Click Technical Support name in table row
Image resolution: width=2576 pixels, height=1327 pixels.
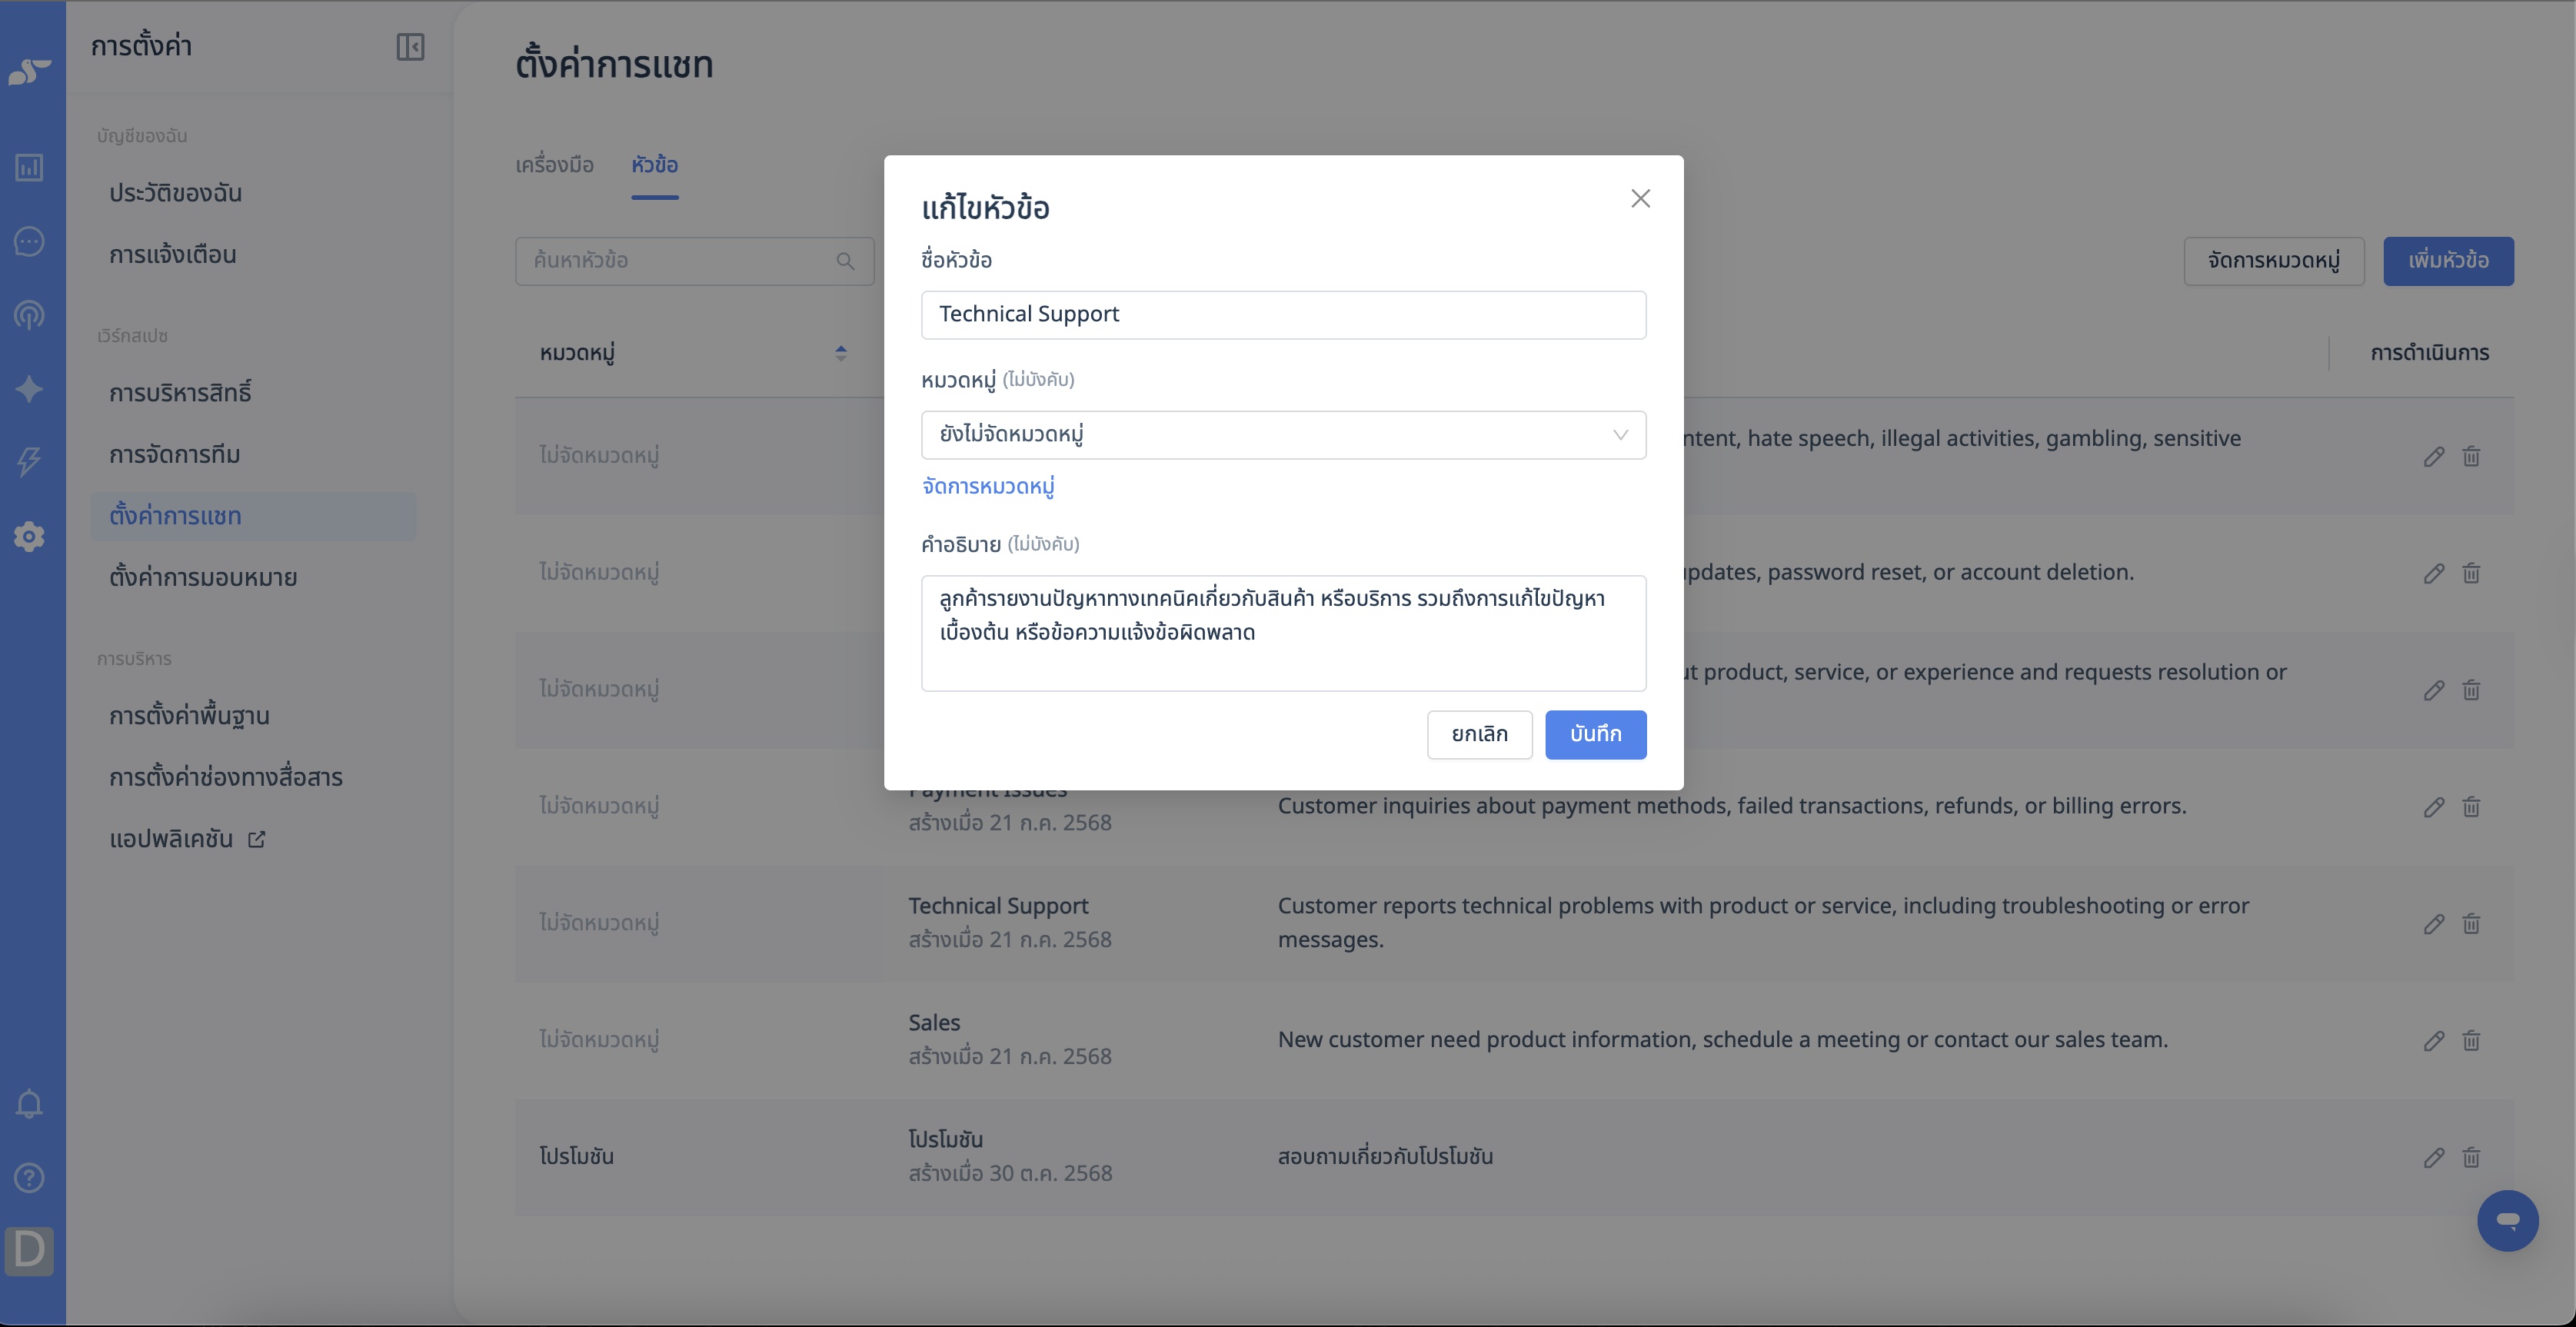pos(998,906)
